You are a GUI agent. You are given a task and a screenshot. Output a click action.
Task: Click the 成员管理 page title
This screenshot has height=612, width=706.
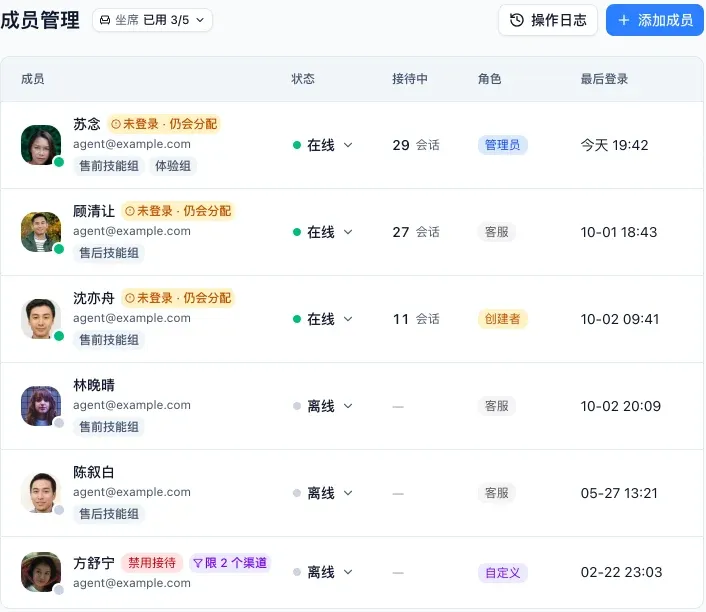[x=40, y=20]
